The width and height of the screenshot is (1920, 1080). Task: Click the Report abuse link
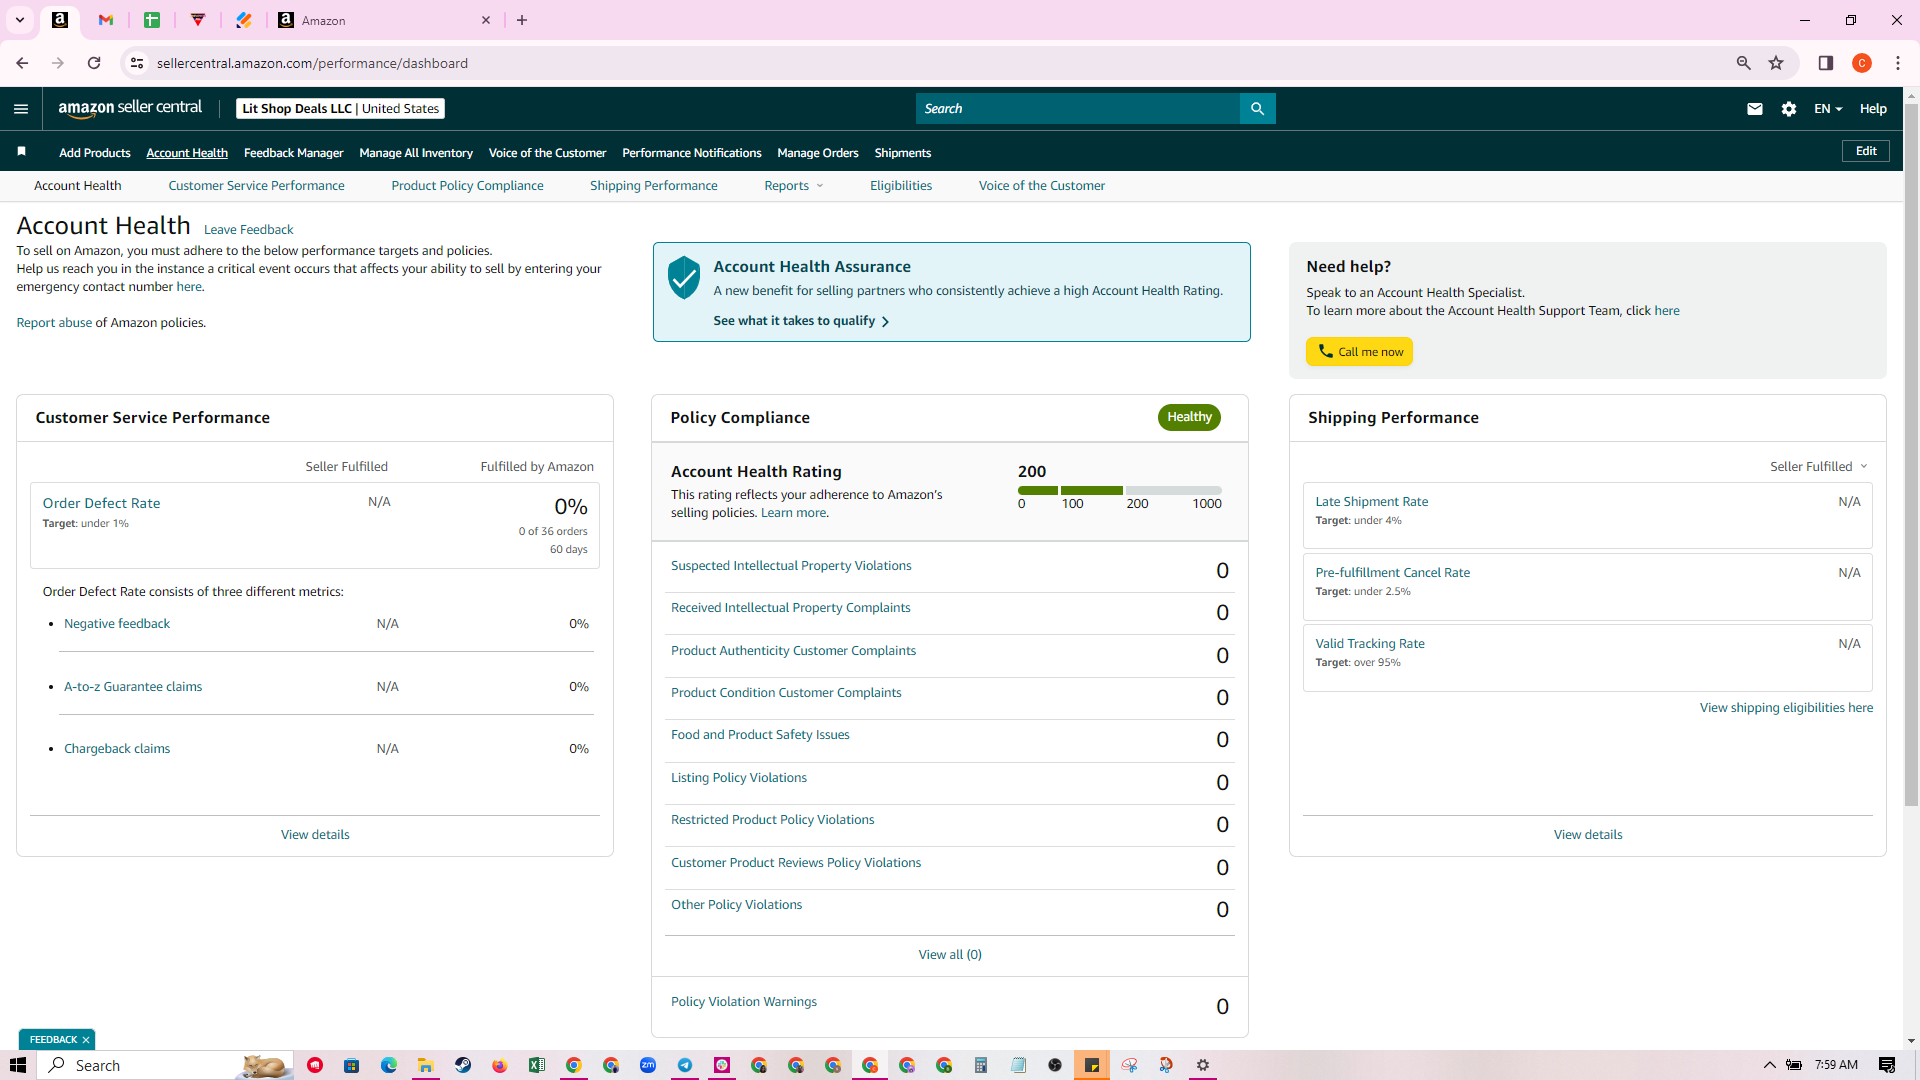coord(54,323)
